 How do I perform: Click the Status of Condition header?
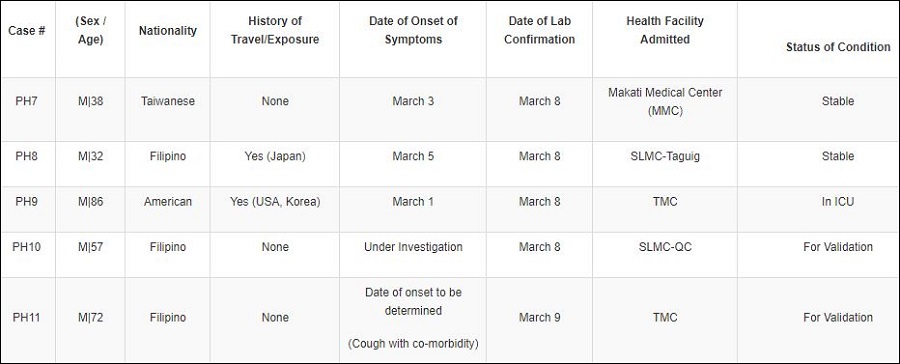[838, 47]
